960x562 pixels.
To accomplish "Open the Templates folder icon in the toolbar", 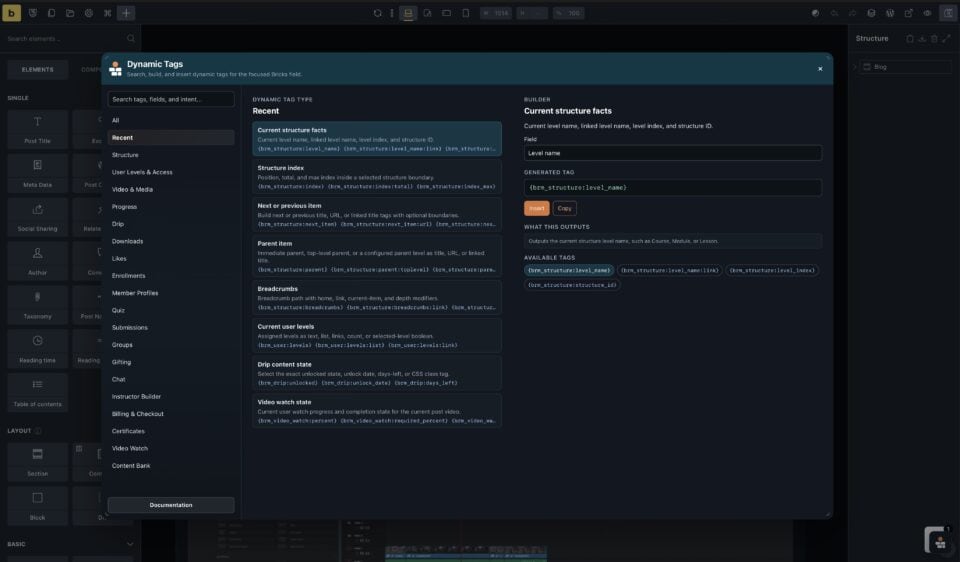I will click(70, 13).
